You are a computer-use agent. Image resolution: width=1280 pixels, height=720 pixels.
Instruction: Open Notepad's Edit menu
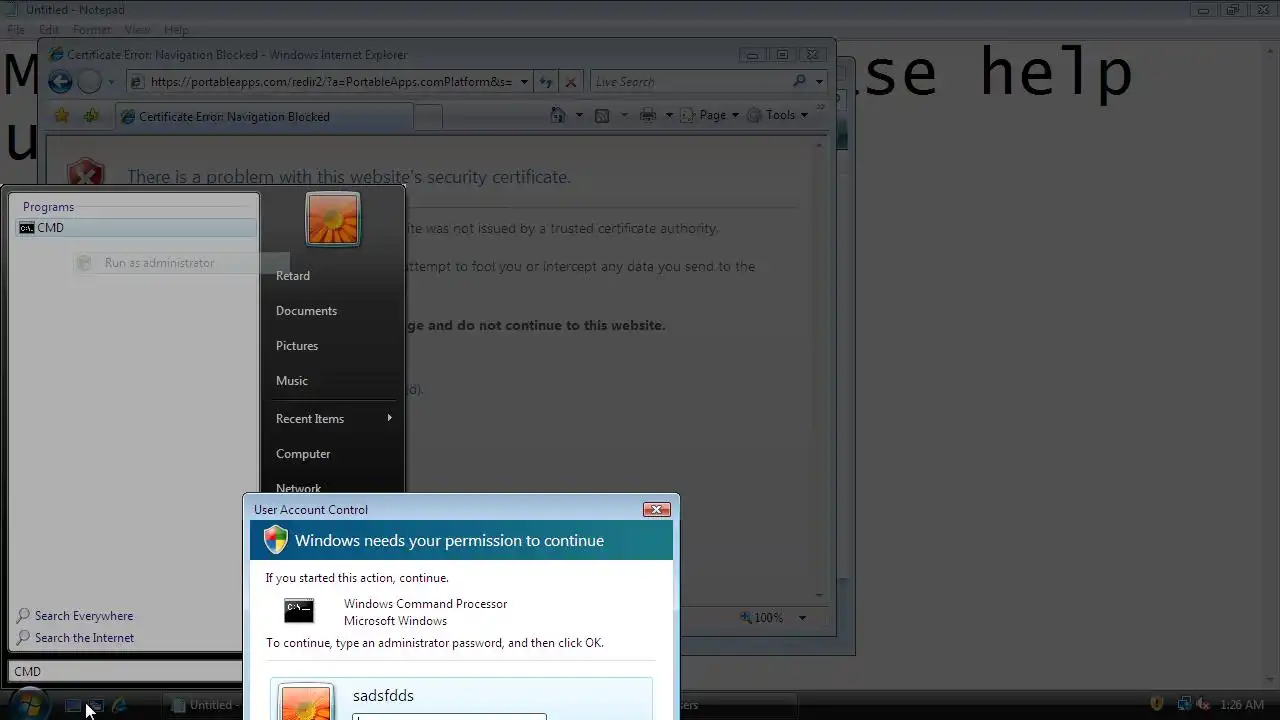[48, 30]
